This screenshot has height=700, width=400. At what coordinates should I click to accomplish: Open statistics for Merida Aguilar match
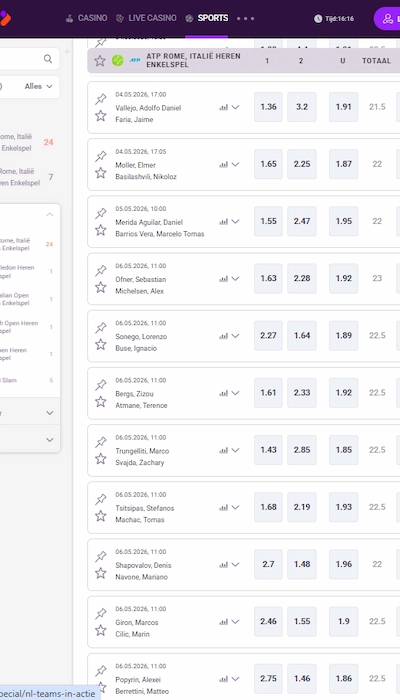[x=223, y=221]
